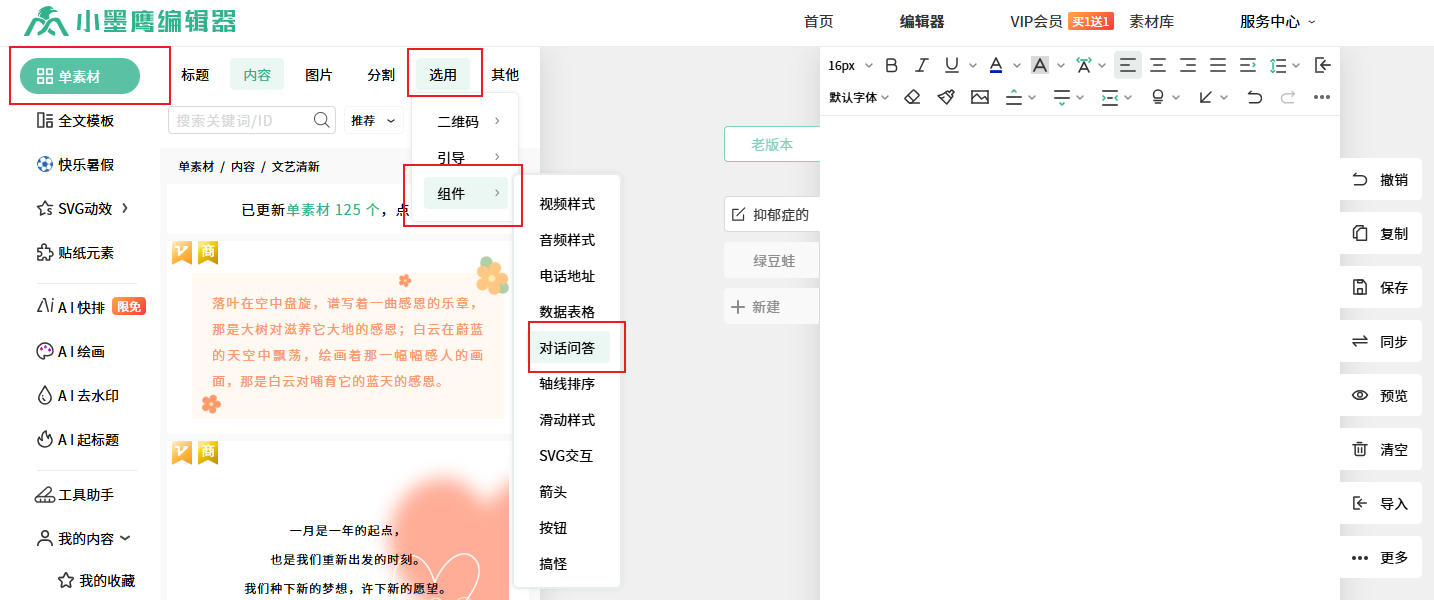Image resolution: width=1434 pixels, height=600 pixels.
Task: Select the 单素材 sidebar button
Action: tap(80, 76)
